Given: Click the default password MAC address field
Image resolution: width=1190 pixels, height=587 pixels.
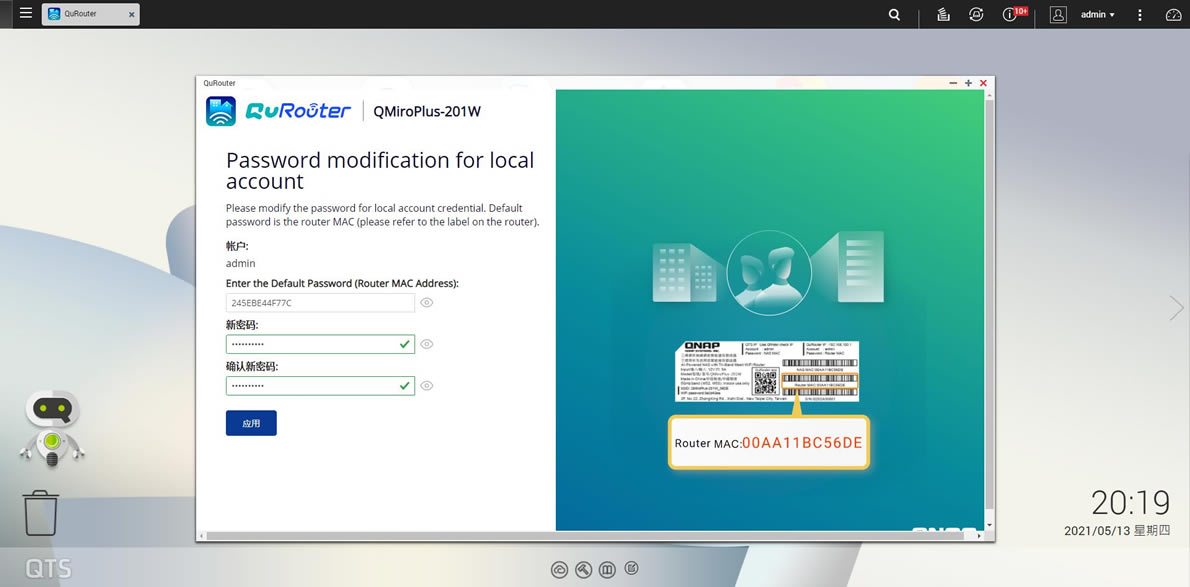Looking at the screenshot, I should pyautogui.click(x=320, y=303).
